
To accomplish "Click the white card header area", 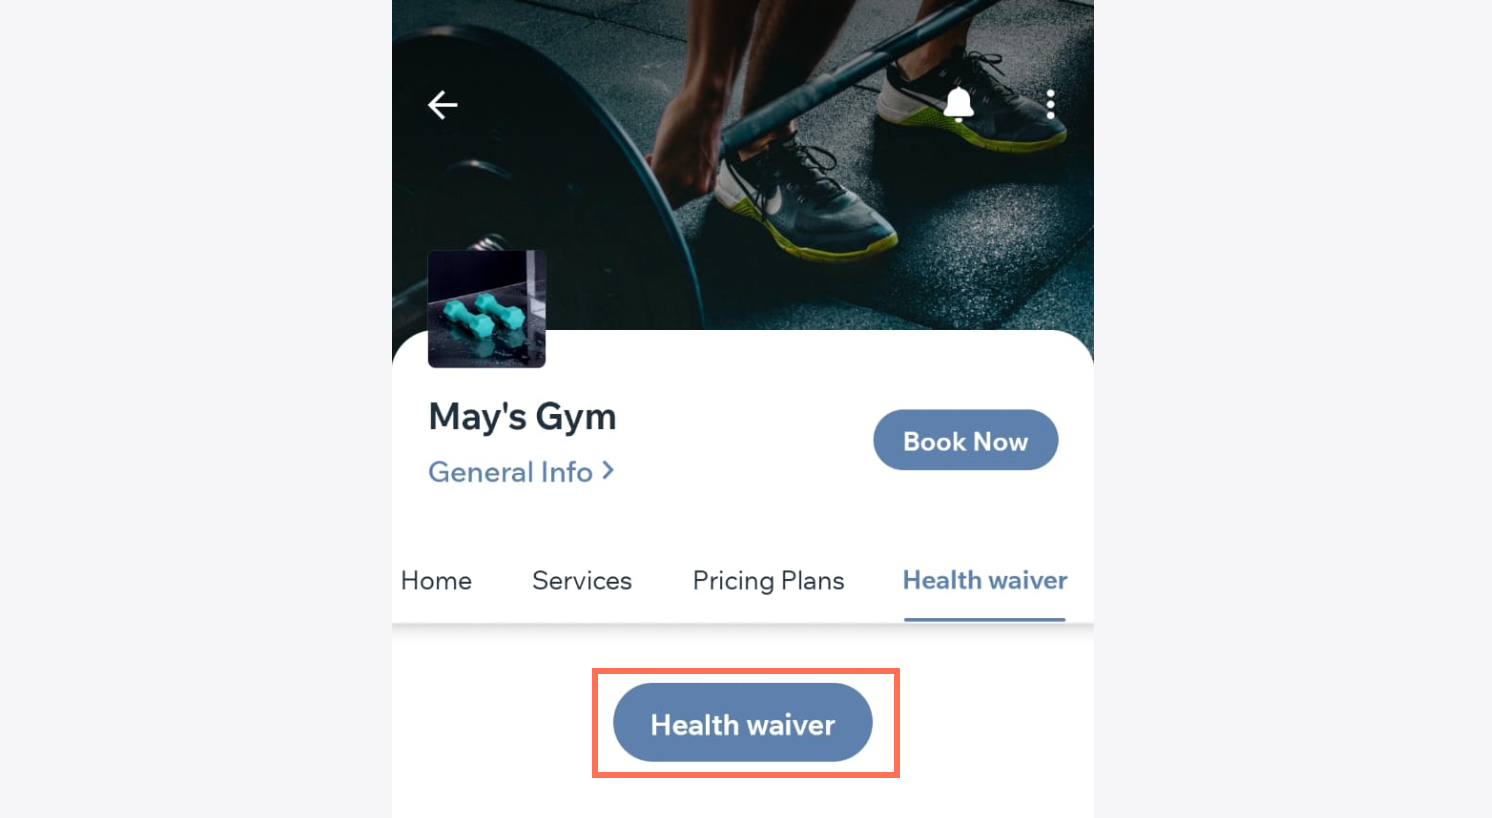I will (743, 440).
